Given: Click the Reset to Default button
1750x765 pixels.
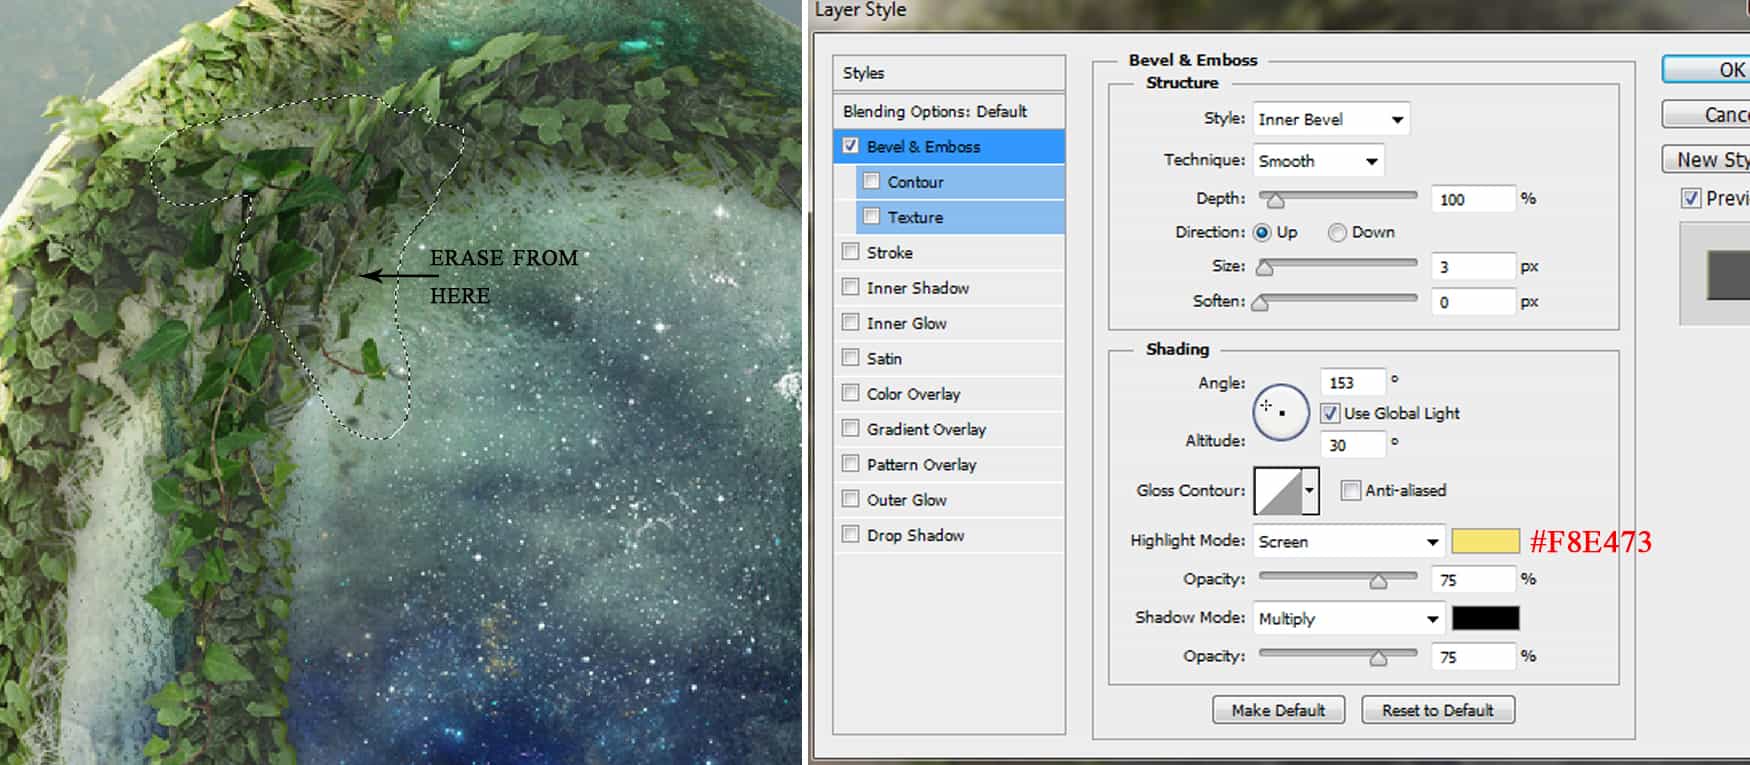Looking at the screenshot, I should pos(1437,710).
